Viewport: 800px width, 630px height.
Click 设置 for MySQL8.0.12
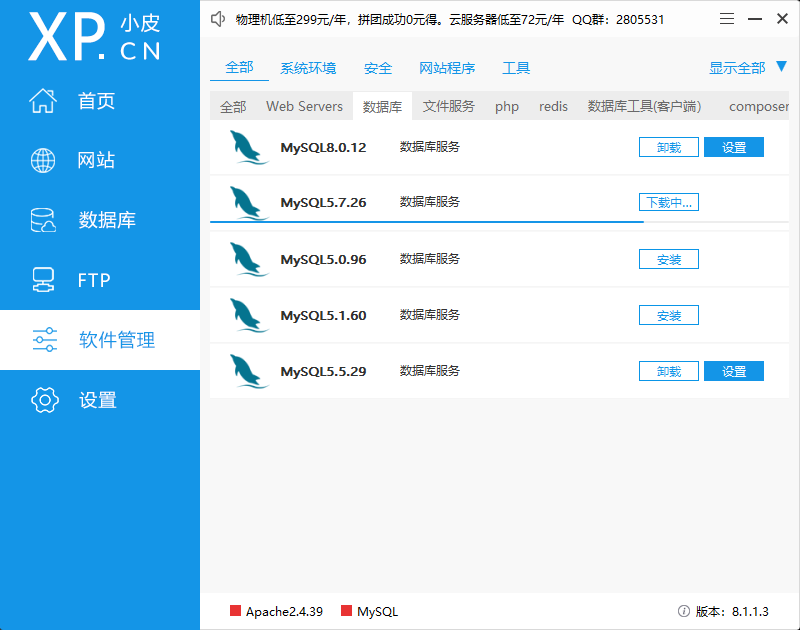734,147
